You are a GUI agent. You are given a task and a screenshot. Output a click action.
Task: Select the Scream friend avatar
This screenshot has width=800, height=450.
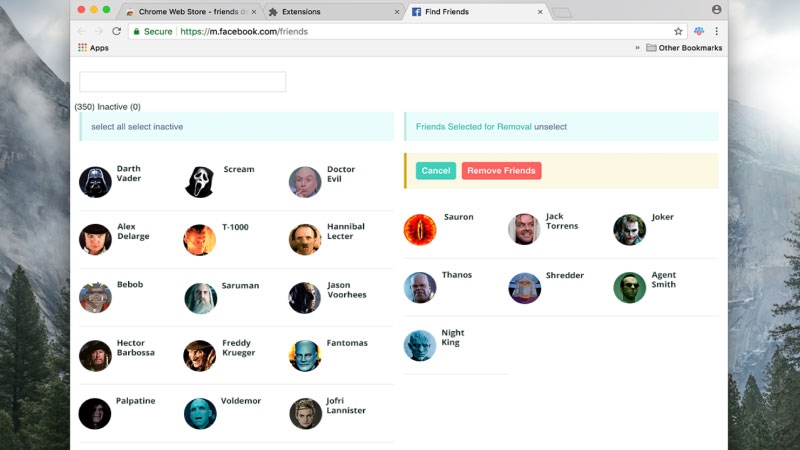tap(200, 182)
